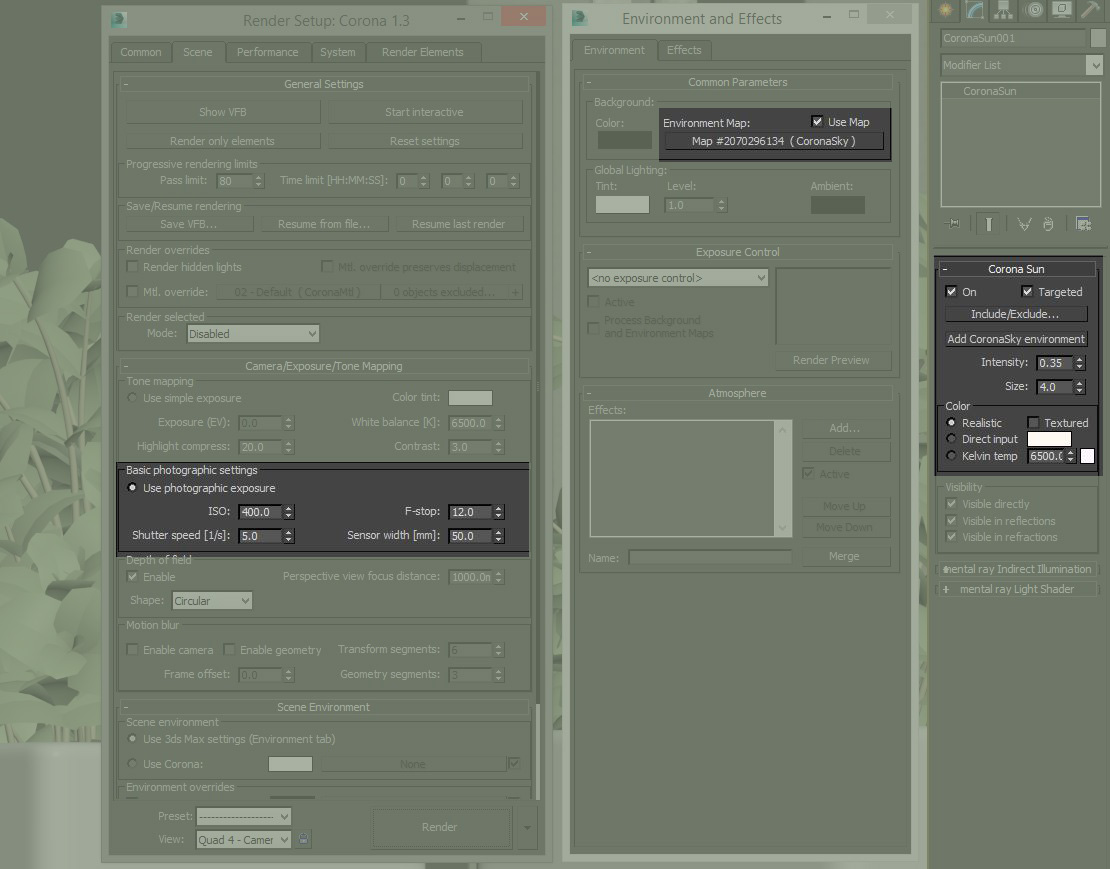The image size is (1110, 869).
Task: Select the Direct input radio button
Action: [x=951, y=439]
